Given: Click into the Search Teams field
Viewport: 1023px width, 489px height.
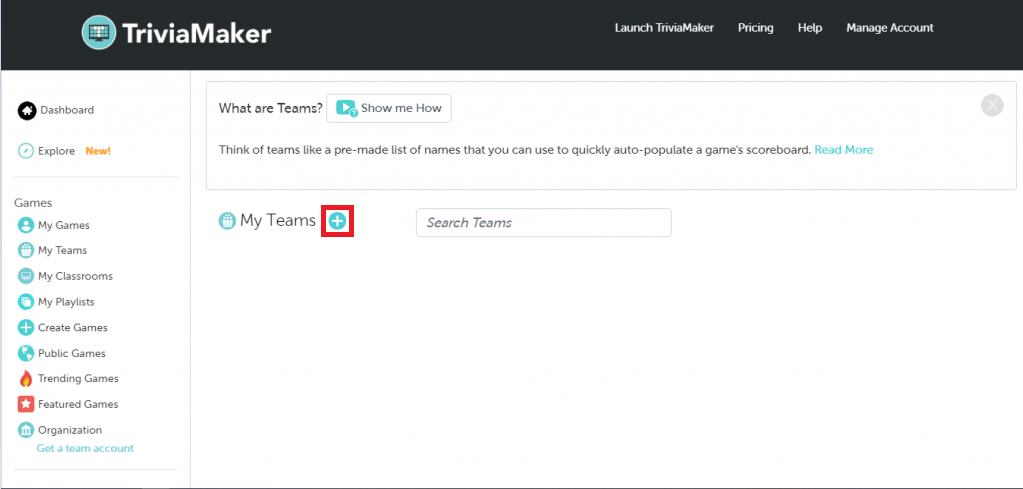Looking at the screenshot, I should coord(543,222).
